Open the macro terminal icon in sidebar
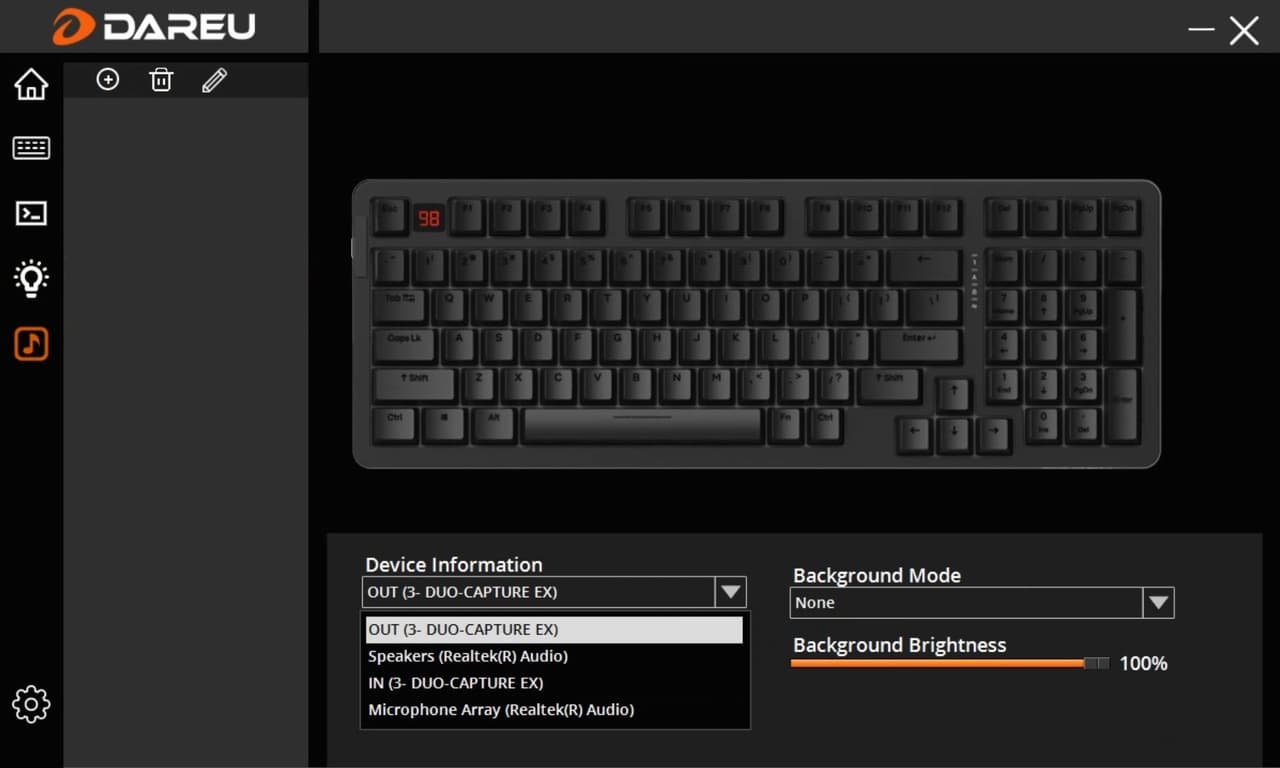Image resolution: width=1280 pixels, height=768 pixels. (31, 213)
